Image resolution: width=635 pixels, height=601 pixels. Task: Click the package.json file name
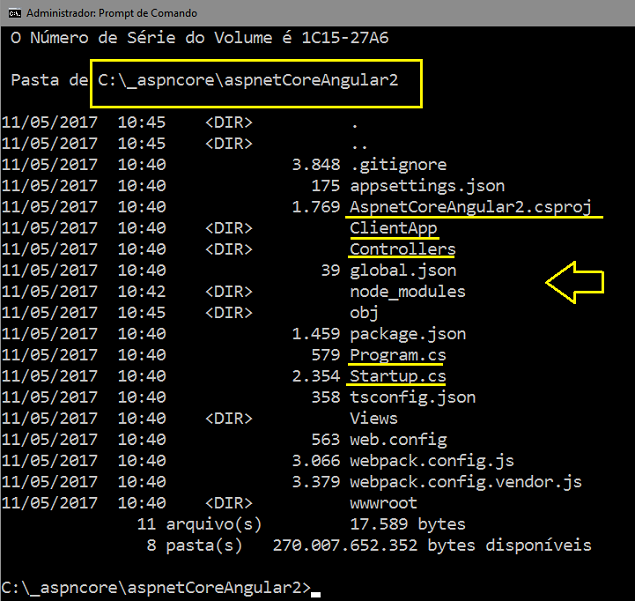click(408, 334)
